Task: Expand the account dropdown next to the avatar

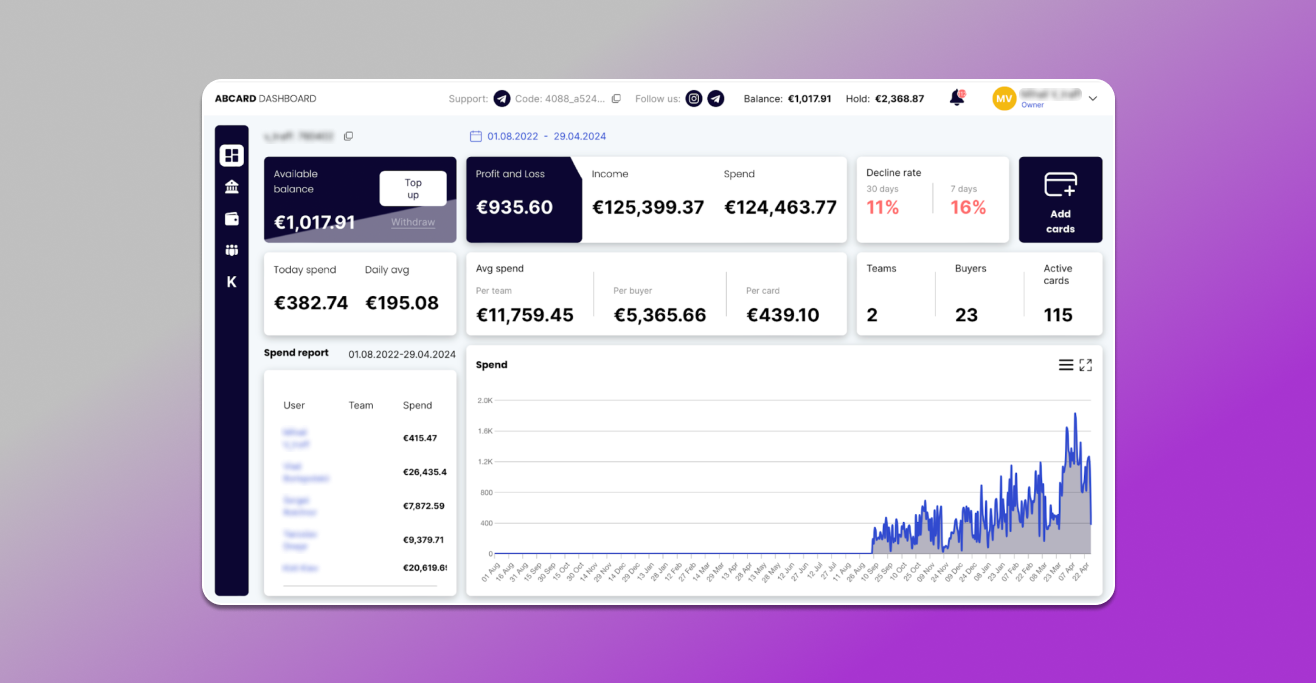Action: coord(1092,98)
